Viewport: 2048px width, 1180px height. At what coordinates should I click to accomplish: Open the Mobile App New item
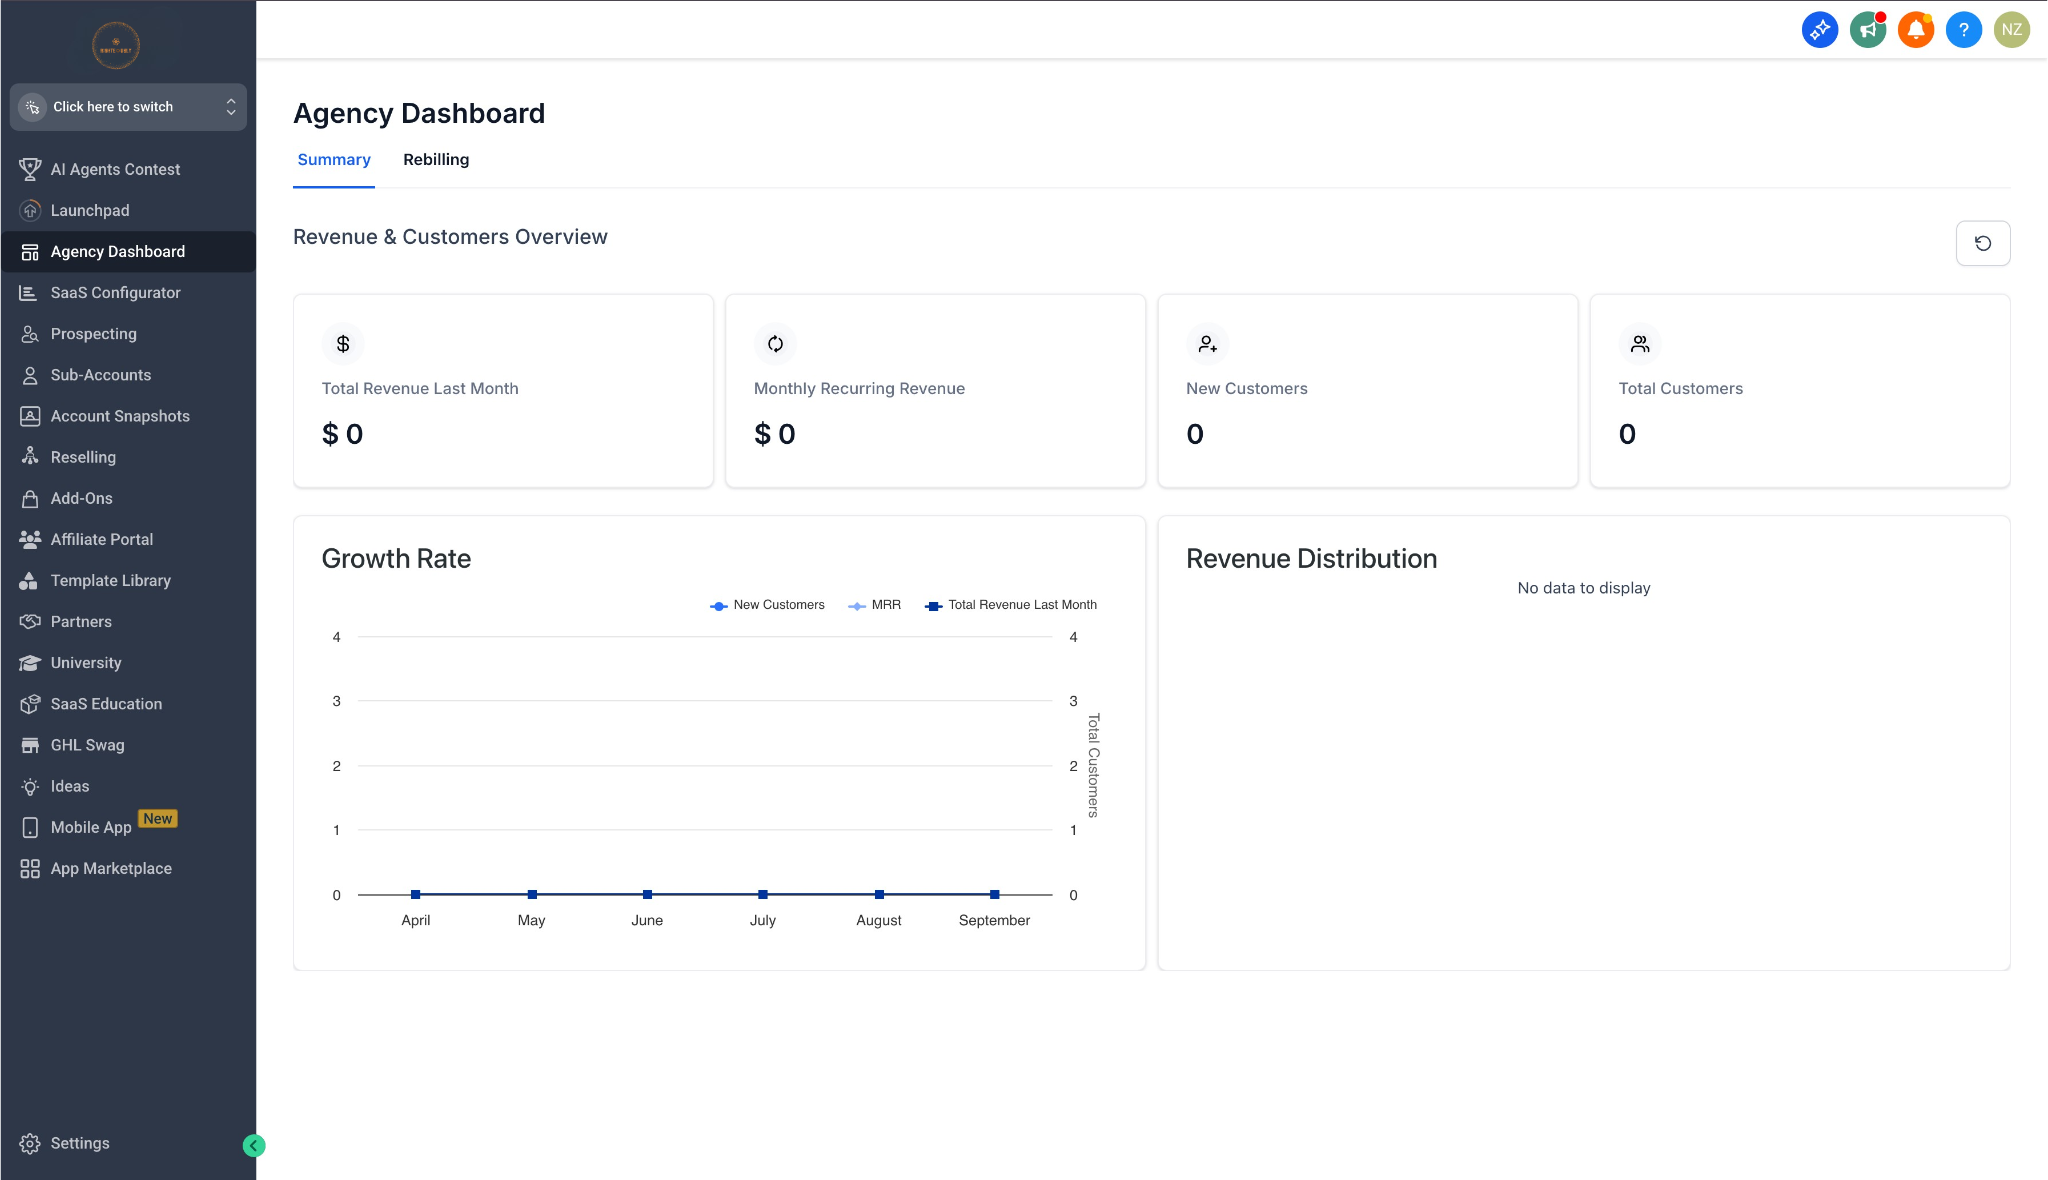(x=91, y=828)
